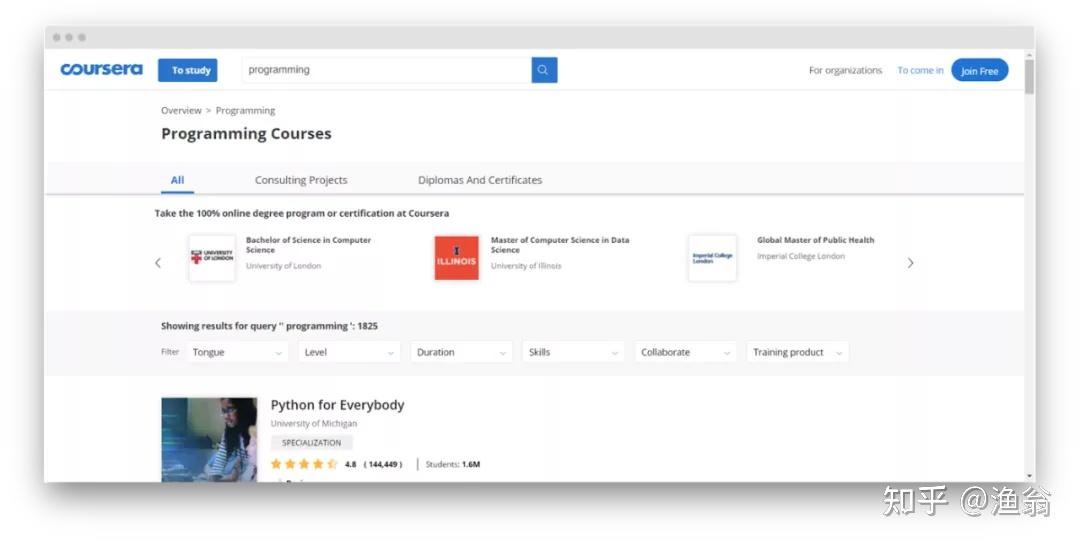Click the SPECIALIZATION badge
The height and width of the screenshot is (546, 1080).
coord(311,443)
